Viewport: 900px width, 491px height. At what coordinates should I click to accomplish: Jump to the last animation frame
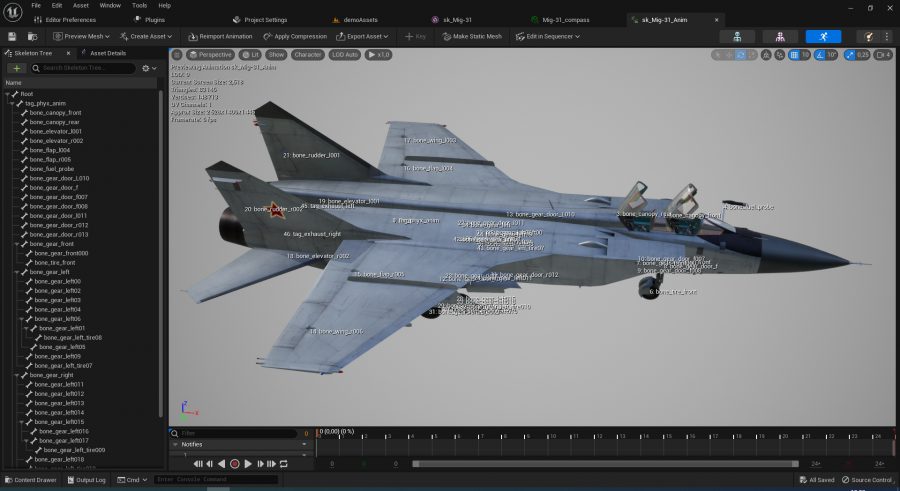pyautogui.click(x=271, y=464)
